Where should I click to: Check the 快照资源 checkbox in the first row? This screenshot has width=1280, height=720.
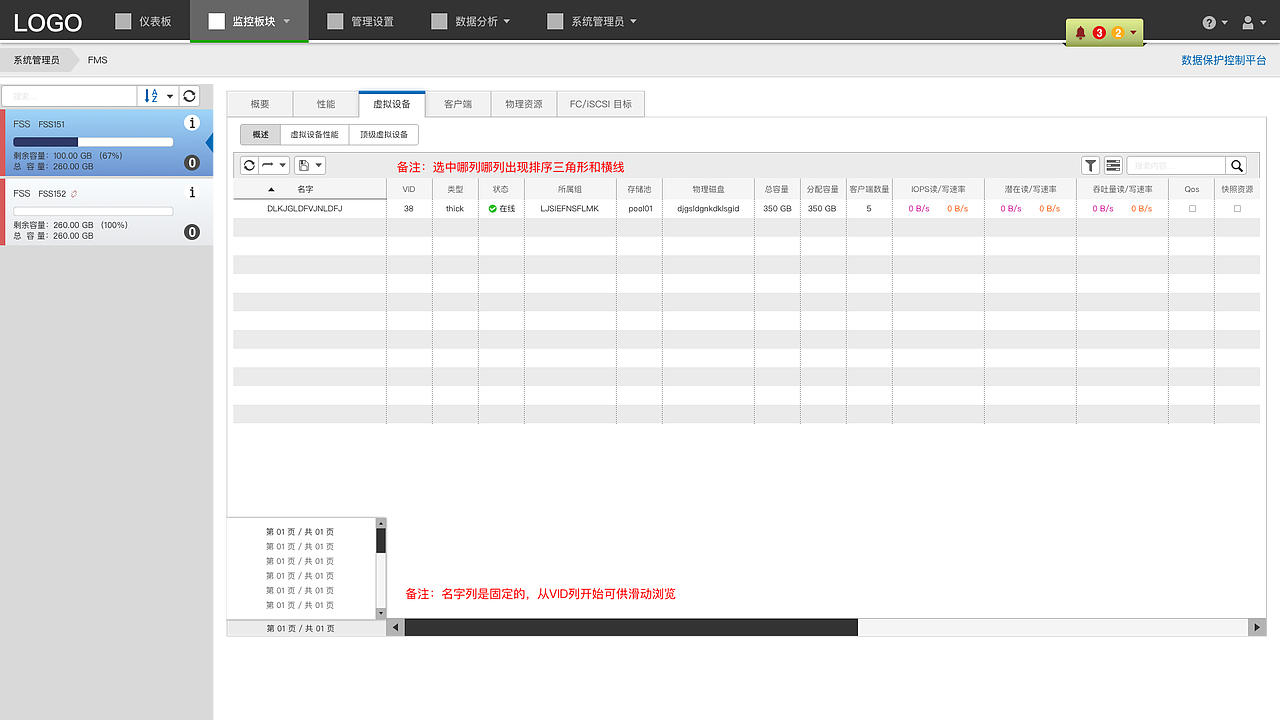coord(1237,208)
